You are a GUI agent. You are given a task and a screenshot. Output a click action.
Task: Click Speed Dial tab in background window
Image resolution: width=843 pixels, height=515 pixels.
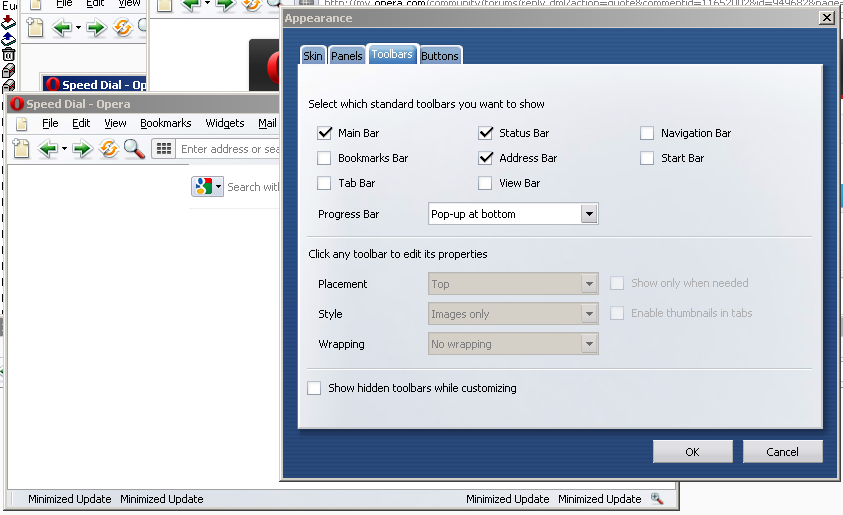tap(95, 84)
